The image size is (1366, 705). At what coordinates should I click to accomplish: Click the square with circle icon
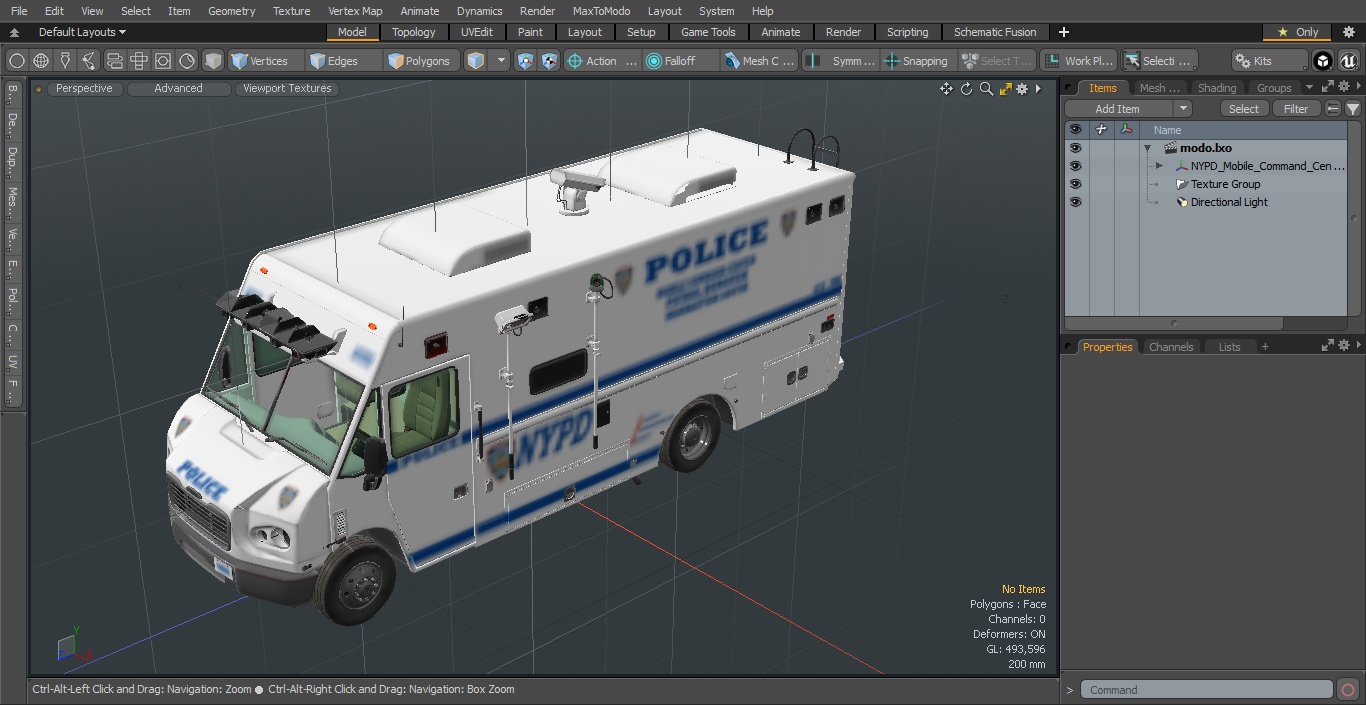tap(163, 61)
